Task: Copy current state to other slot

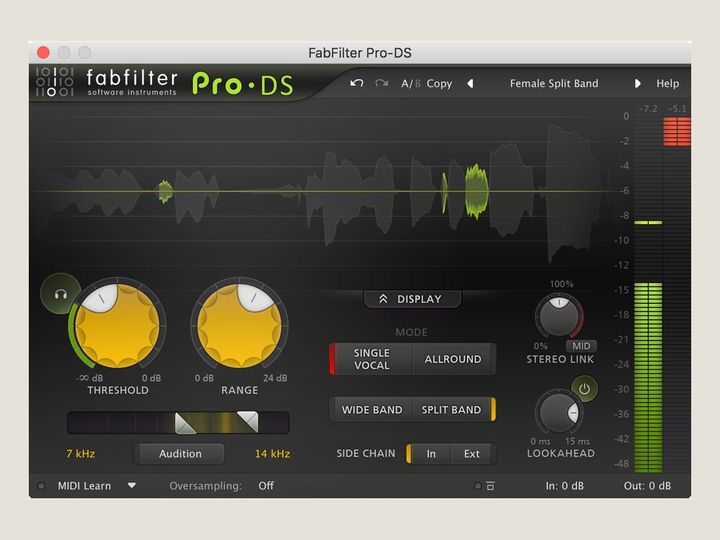Action: [x=439, y=84]
